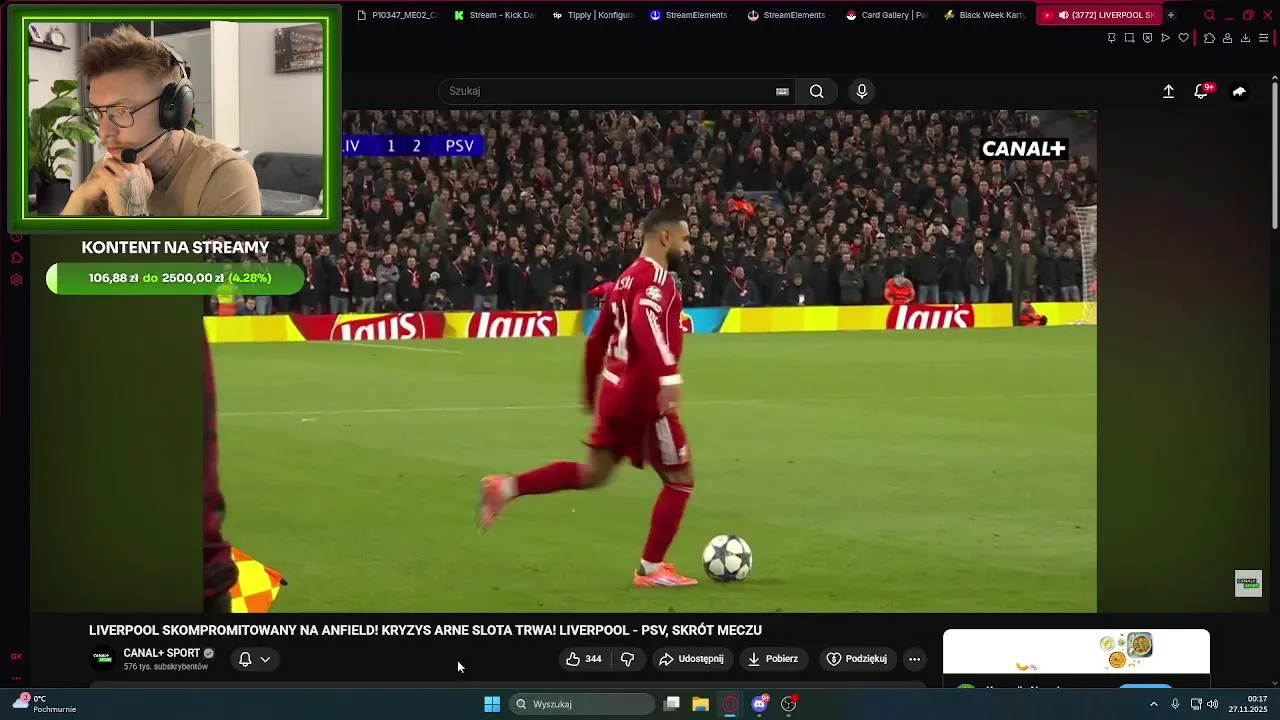Expand the notification bell dropdown for the channel
Screen dimensions: 1280x720
point(265,659)
